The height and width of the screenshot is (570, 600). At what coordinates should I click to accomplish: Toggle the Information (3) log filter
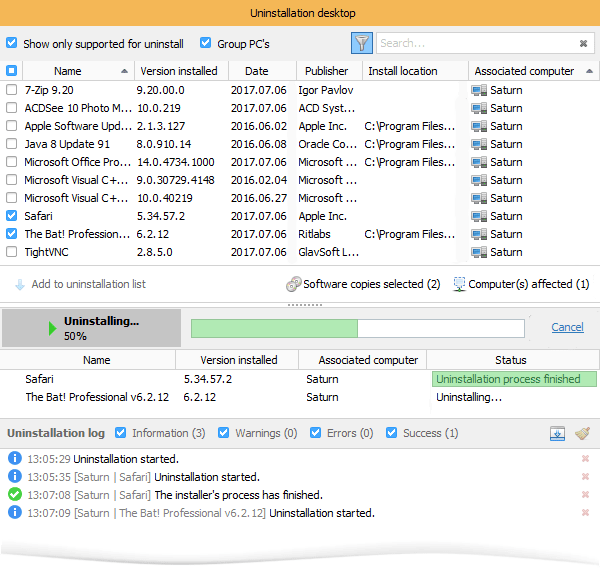(121, 433)
